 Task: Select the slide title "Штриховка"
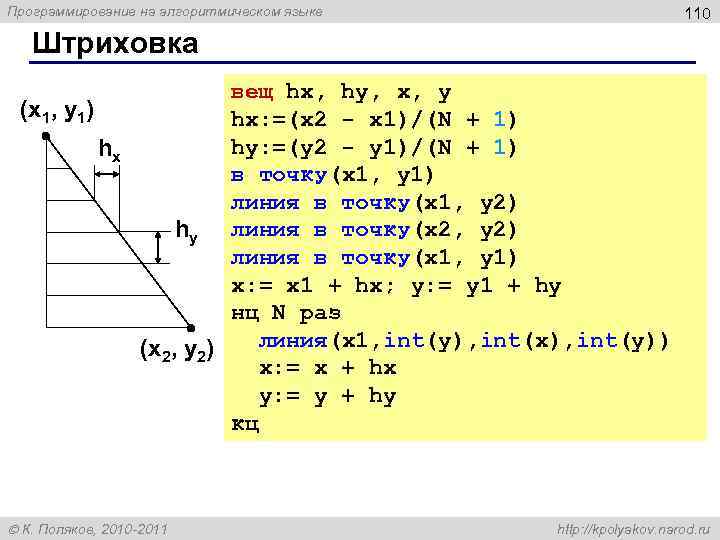115,44
